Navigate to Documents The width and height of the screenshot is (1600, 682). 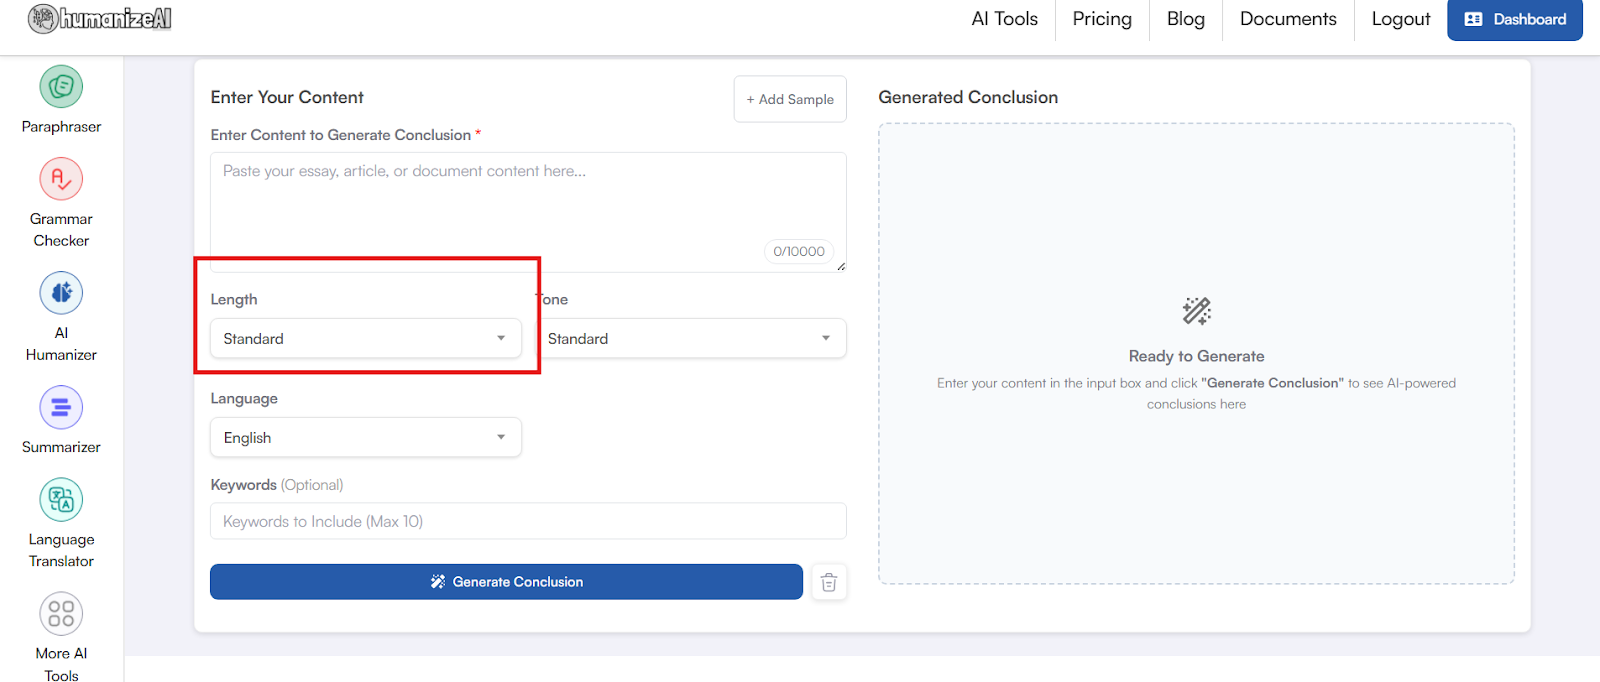(1288, 19)
